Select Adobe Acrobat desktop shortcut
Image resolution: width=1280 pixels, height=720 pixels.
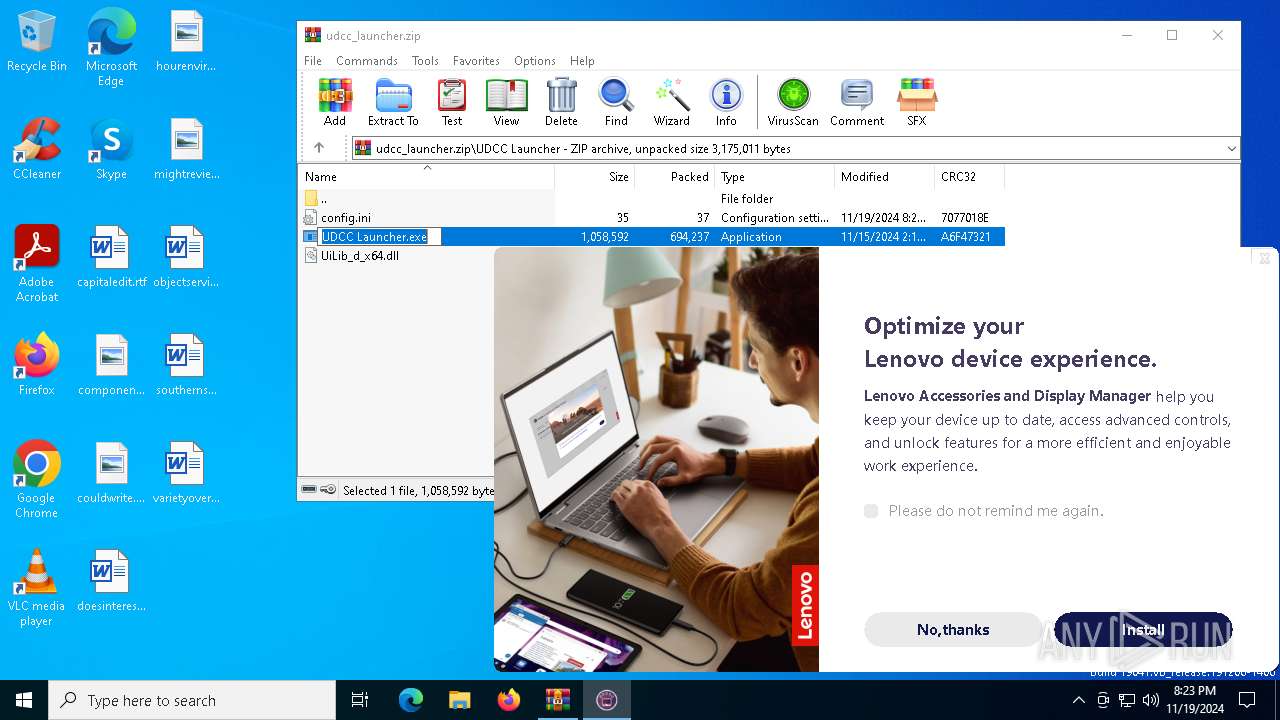(37, 264)
